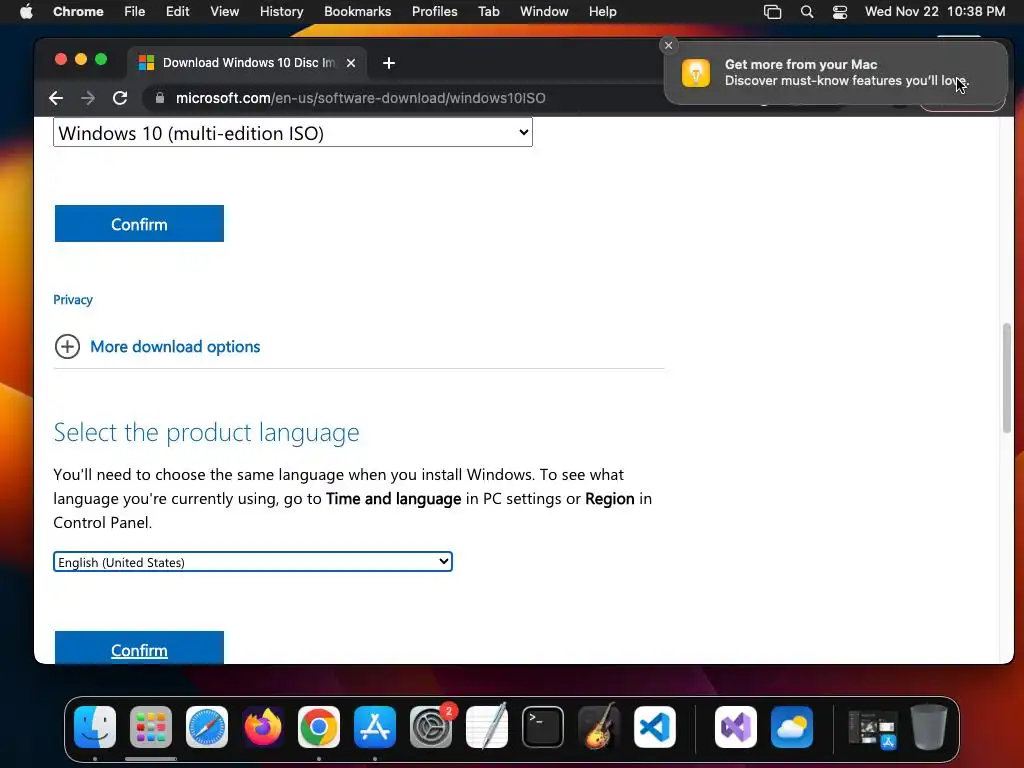This screenshot has width=1024, height=768.
Task: Go forward to next page
Action: [88, 98]
